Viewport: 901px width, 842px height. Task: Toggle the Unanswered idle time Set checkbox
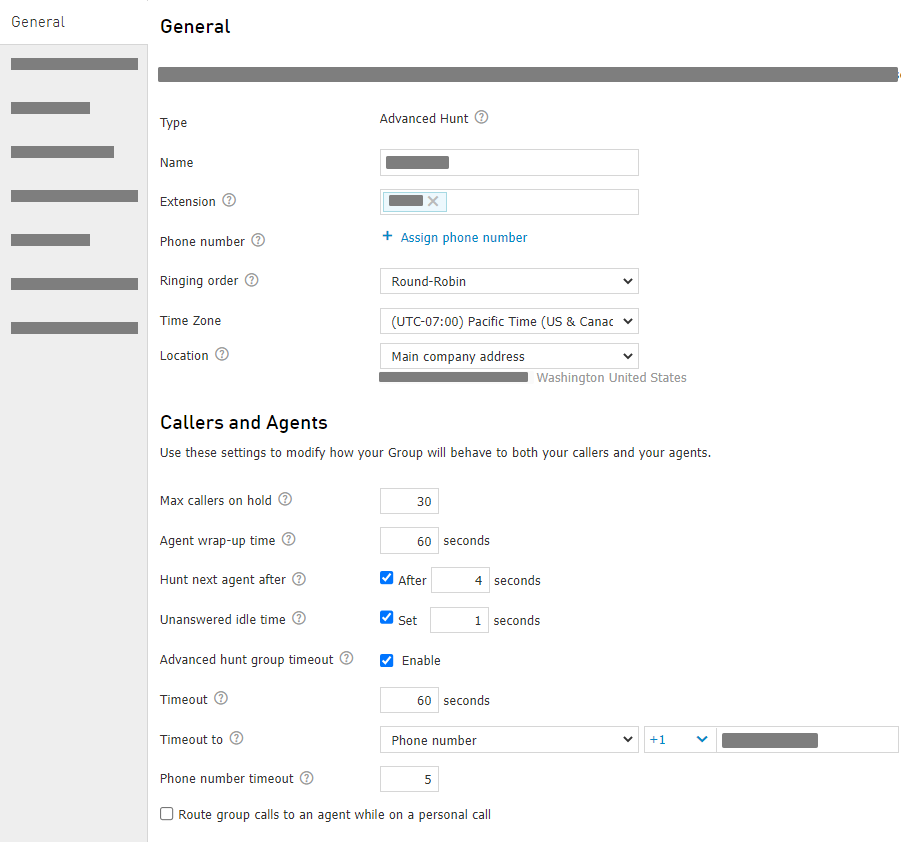pos(387,618)
